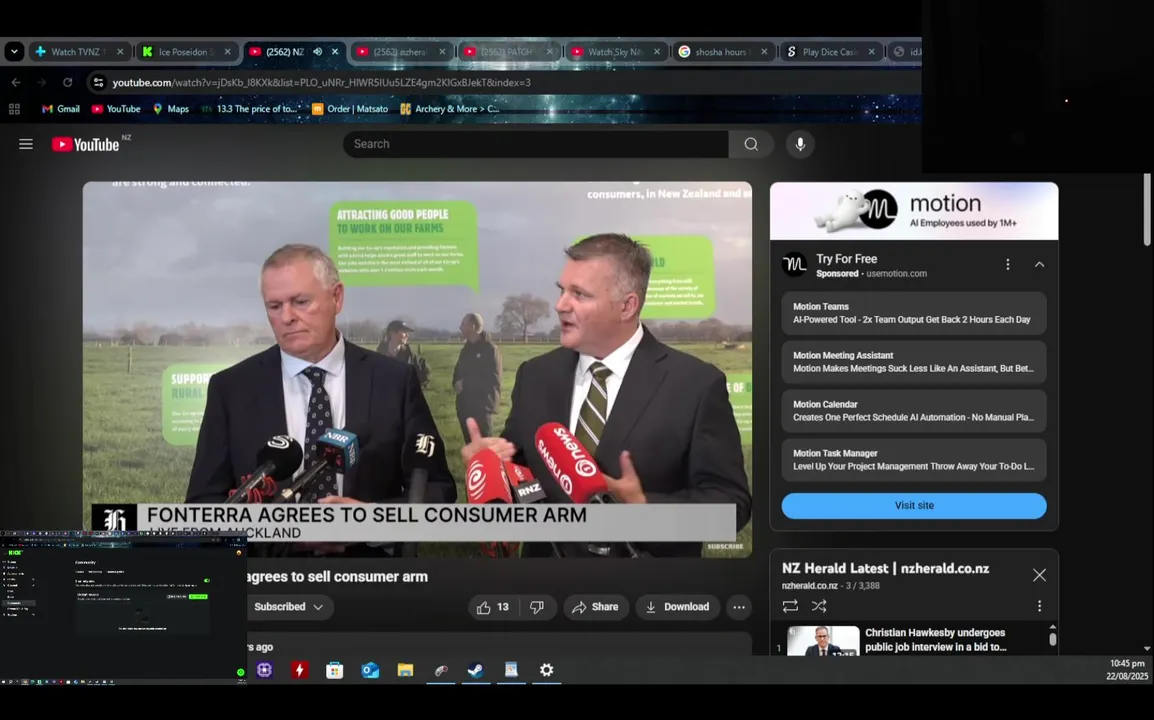The height and width of the screenshot is (720, 1154).
Task: Mute the playing NZ tab audio
Action: click(317, 52)
